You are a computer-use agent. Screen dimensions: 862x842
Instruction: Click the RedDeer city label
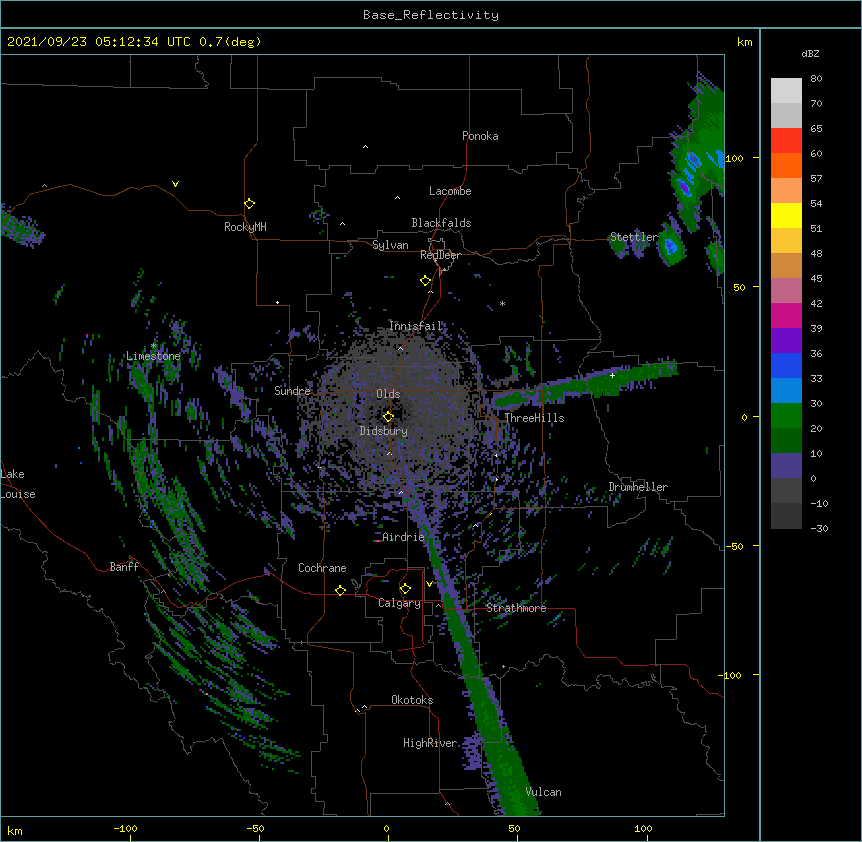[x=440, y=255]
